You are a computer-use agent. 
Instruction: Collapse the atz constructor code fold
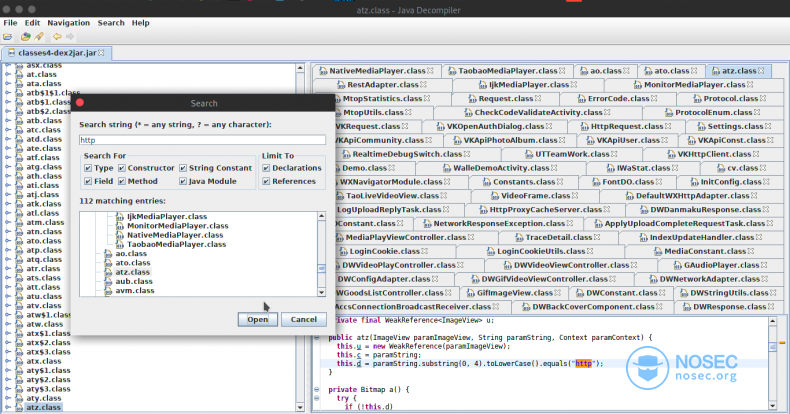point(316,337)
